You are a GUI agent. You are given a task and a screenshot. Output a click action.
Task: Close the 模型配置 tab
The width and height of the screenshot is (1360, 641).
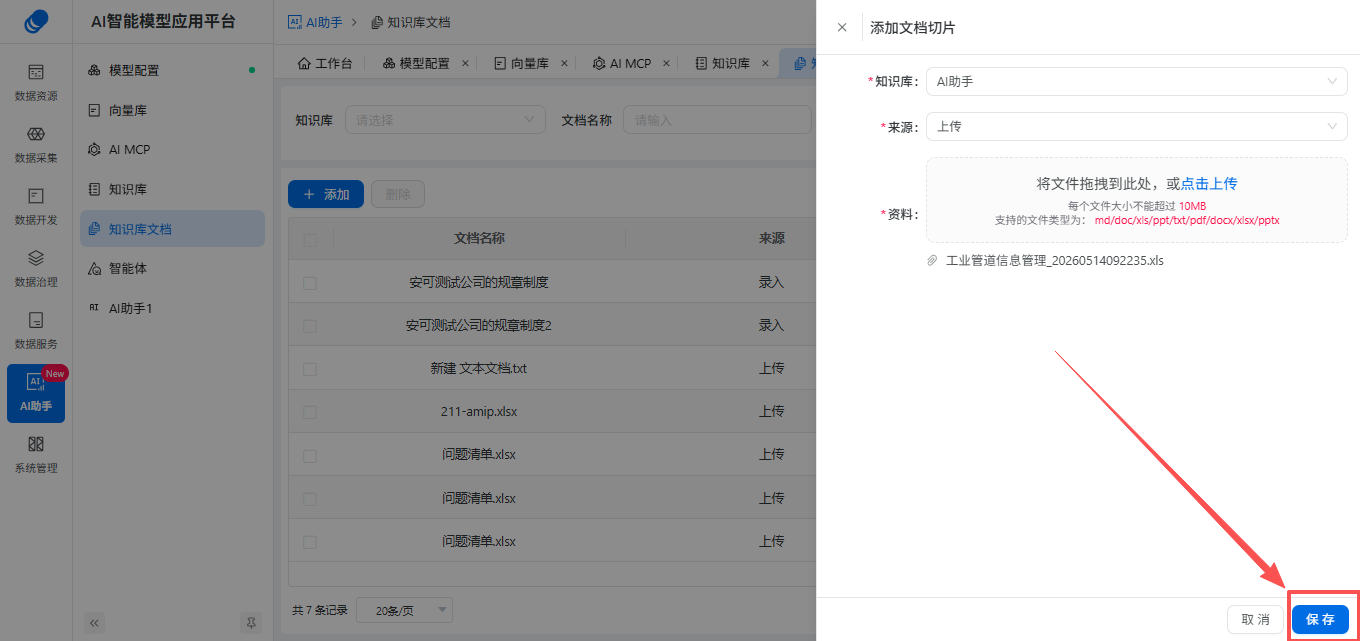465,63
